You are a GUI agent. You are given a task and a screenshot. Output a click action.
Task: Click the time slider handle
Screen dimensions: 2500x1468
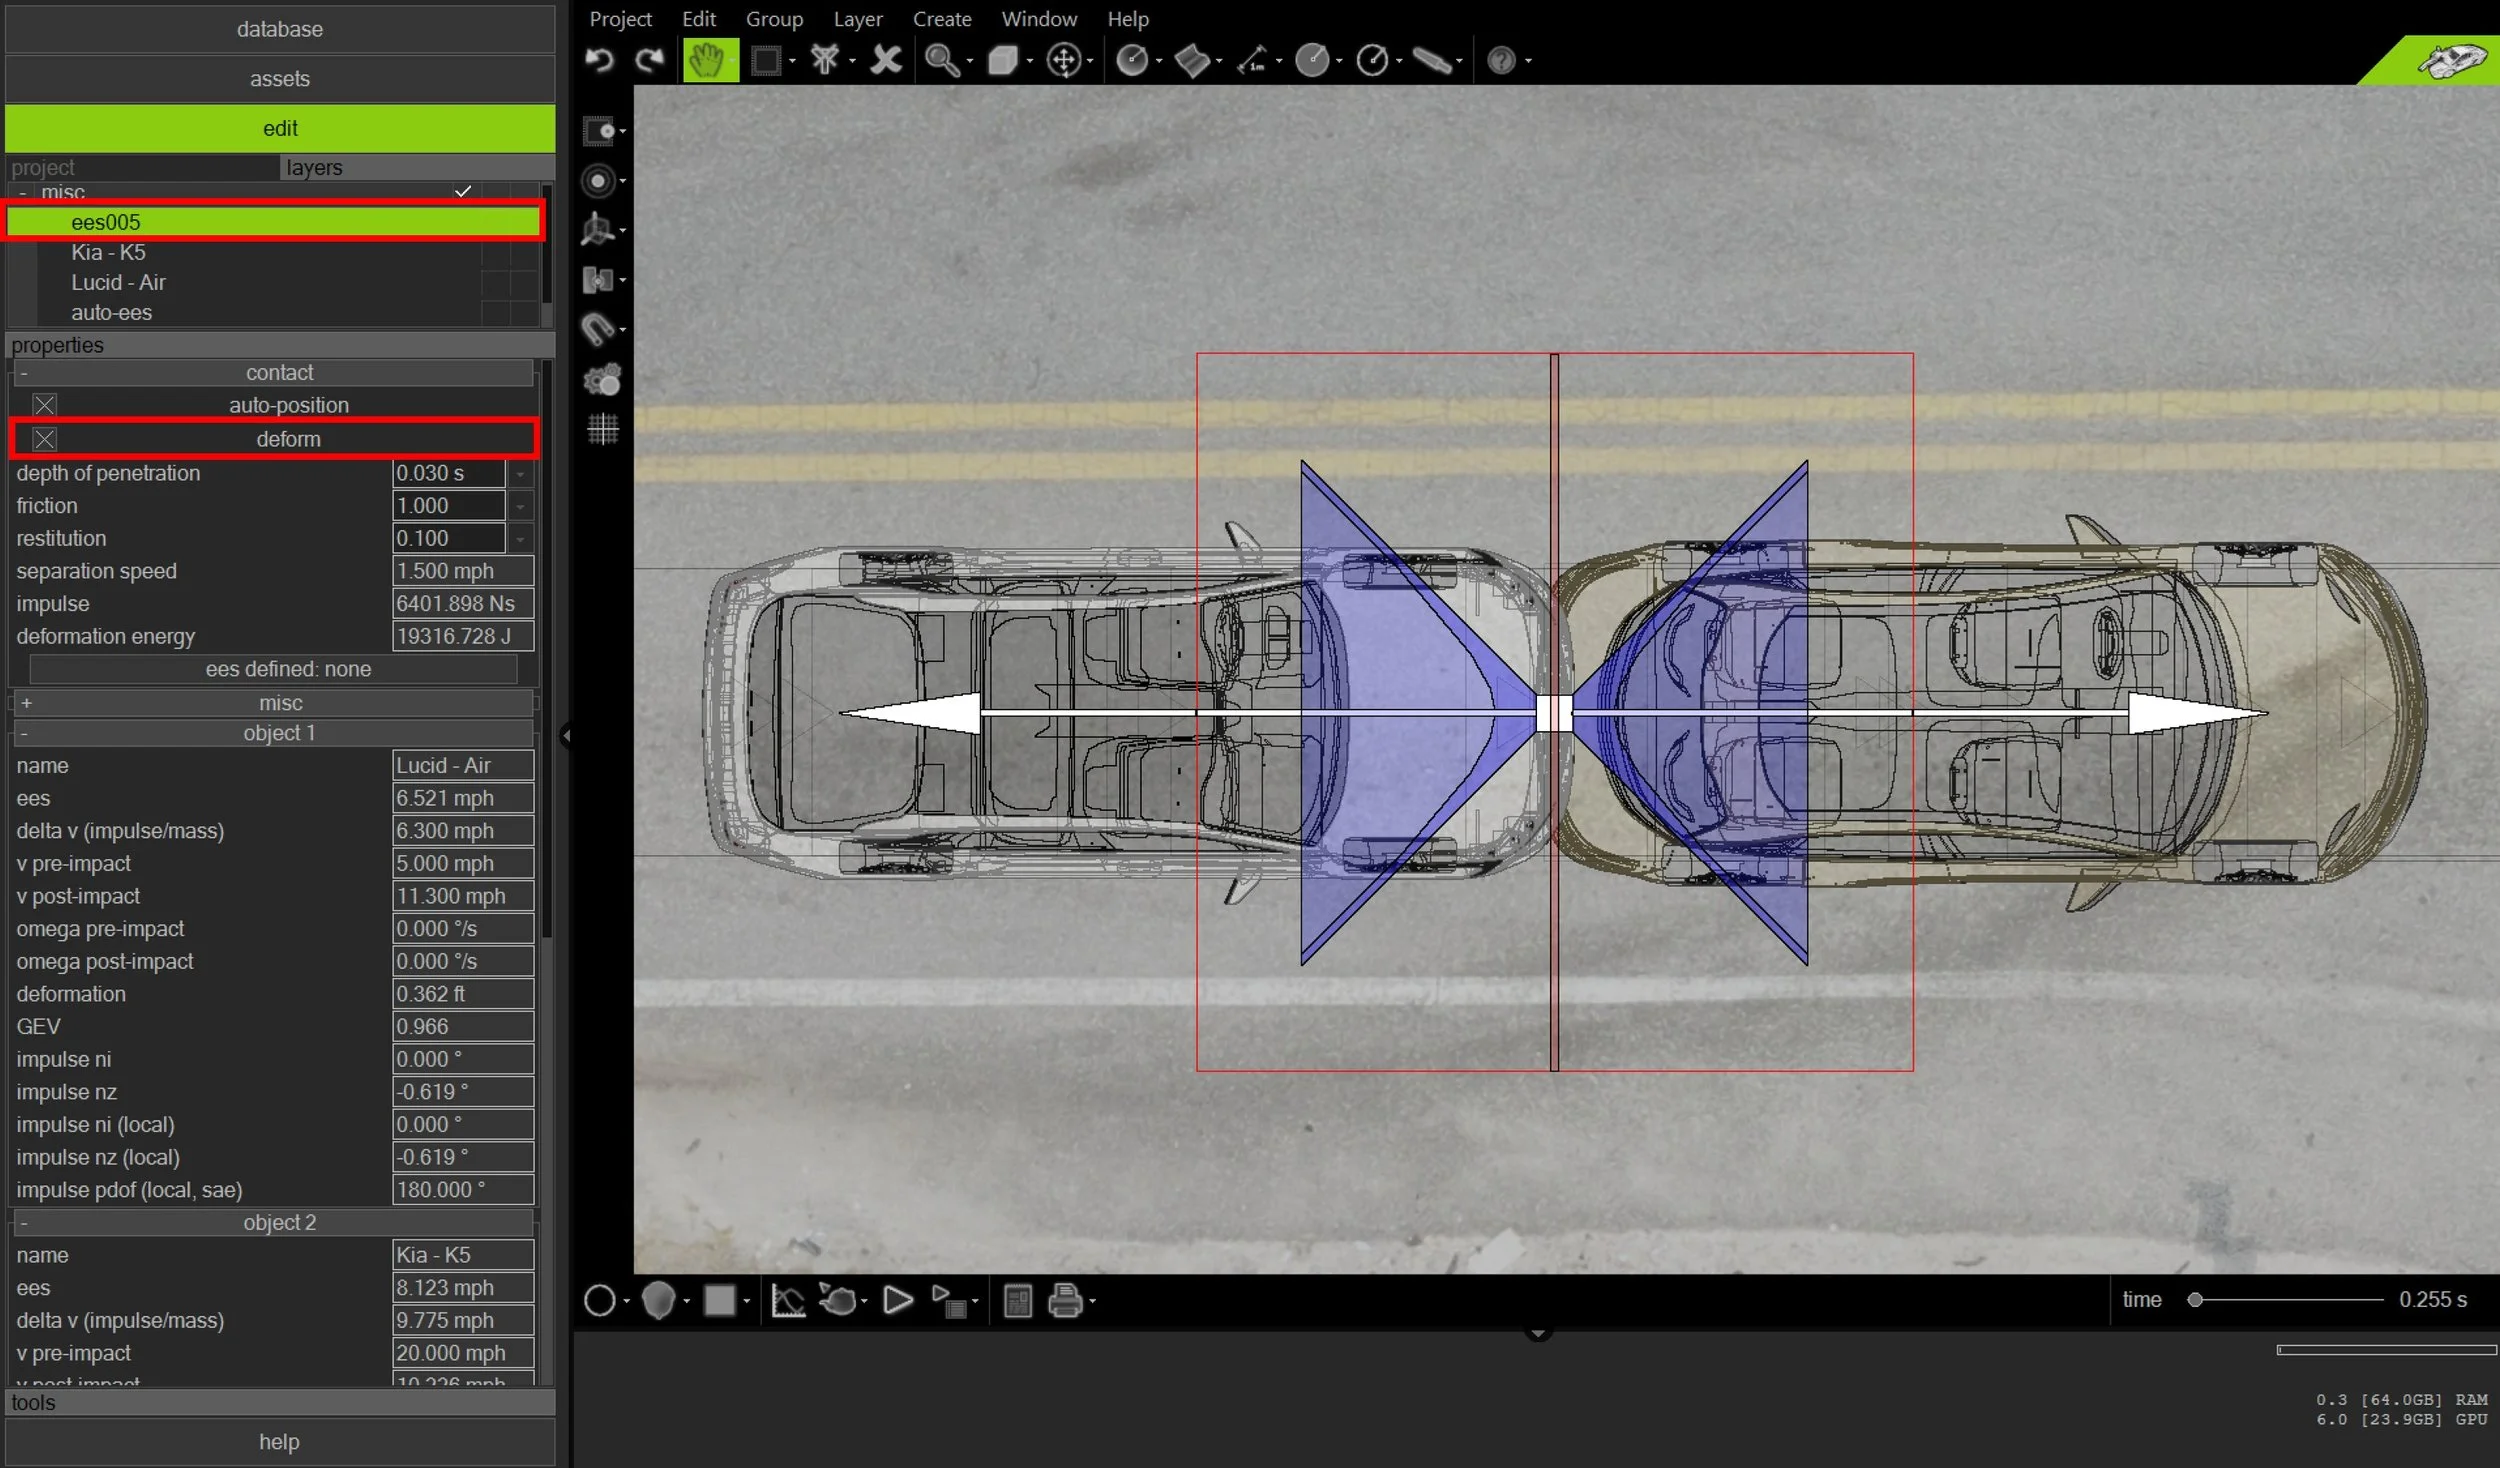click(2195, 1300)
